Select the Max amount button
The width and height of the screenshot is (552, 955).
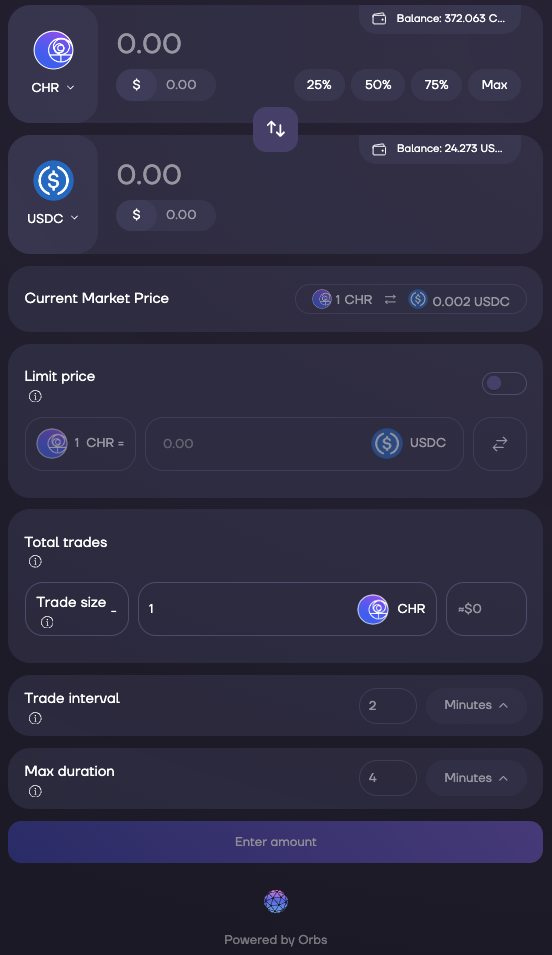[494, 85]
